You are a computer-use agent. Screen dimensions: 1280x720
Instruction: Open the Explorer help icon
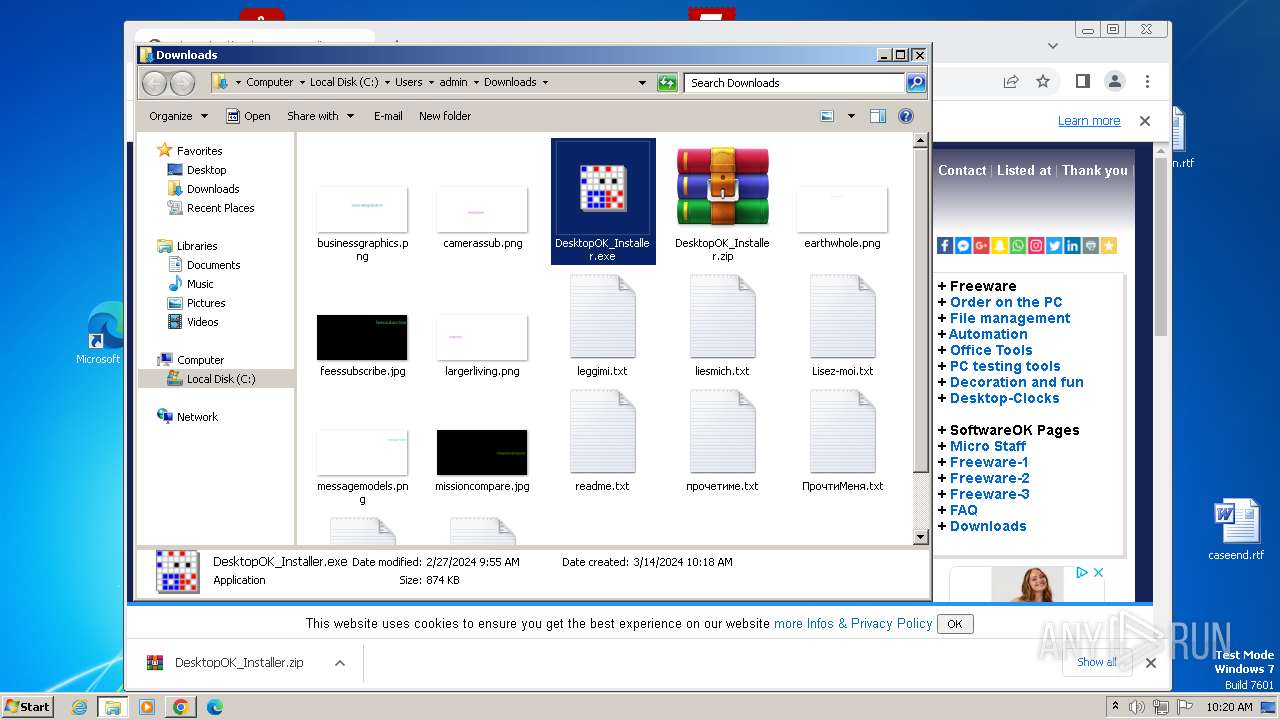(x=906, y=116)
